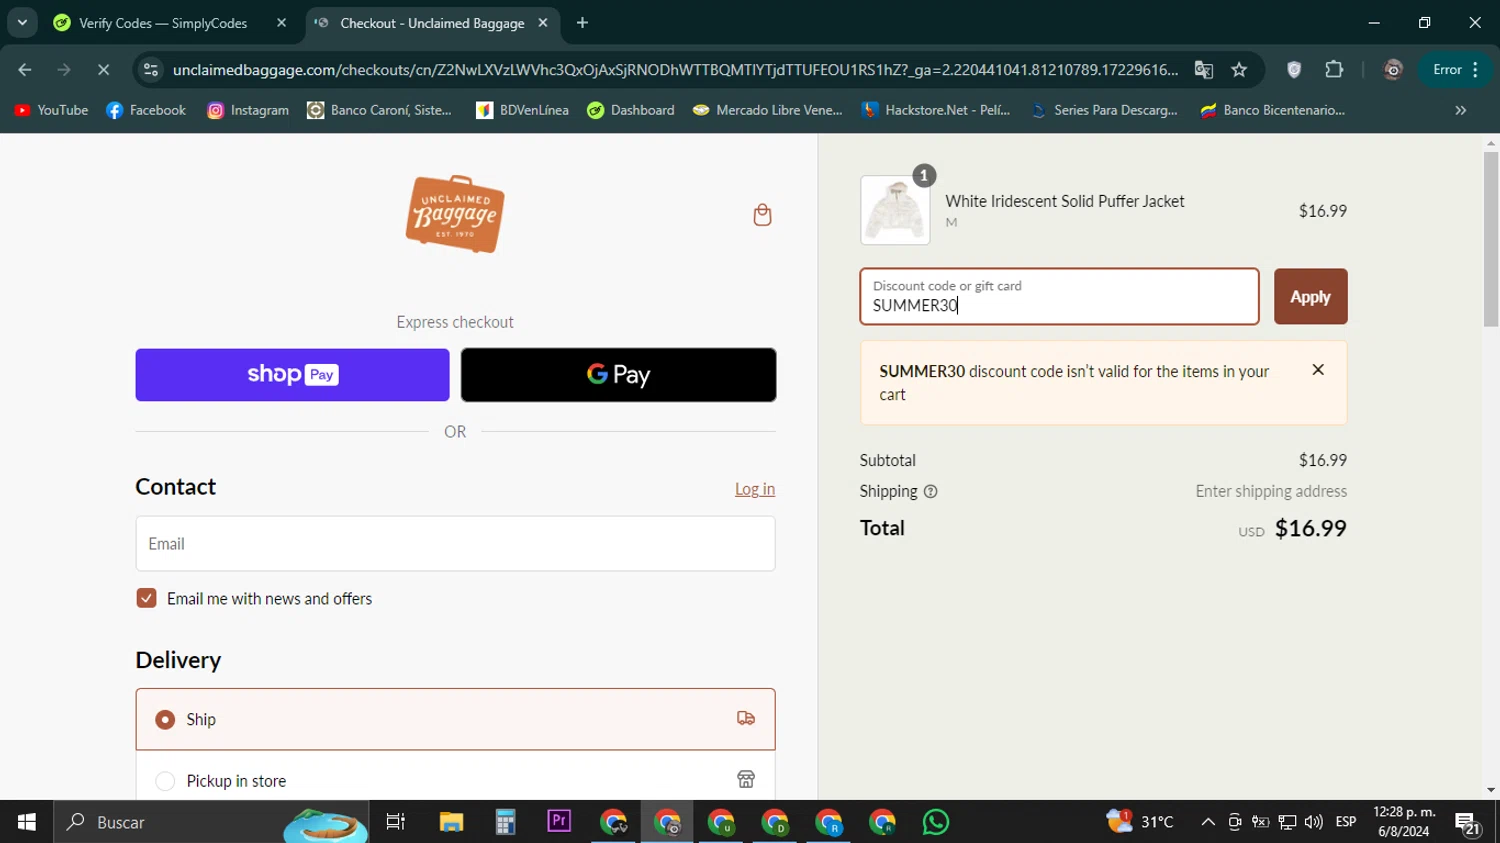Click the scrollbar up arrow
Image resolution: width=1500 pixels, height=843 pixels.
pos(1491,143)
